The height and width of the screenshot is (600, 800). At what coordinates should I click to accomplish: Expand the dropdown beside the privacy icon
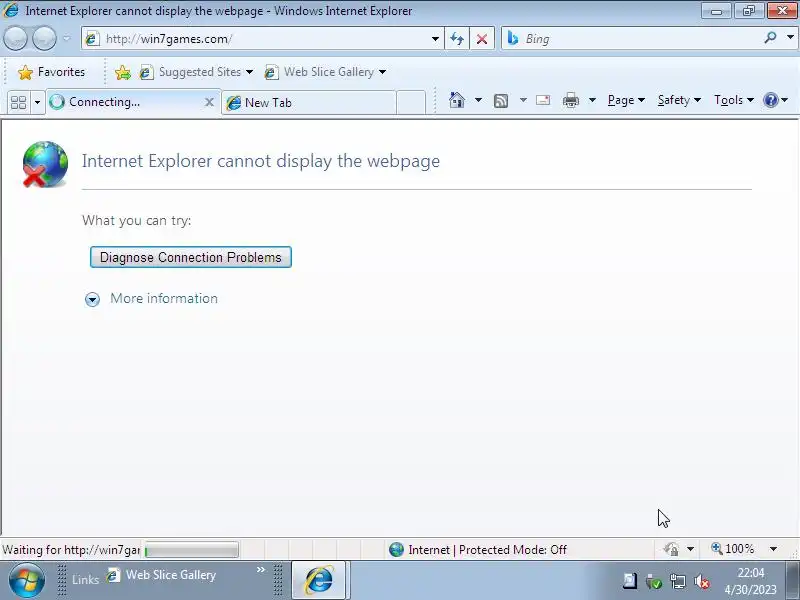pos(690,549)
